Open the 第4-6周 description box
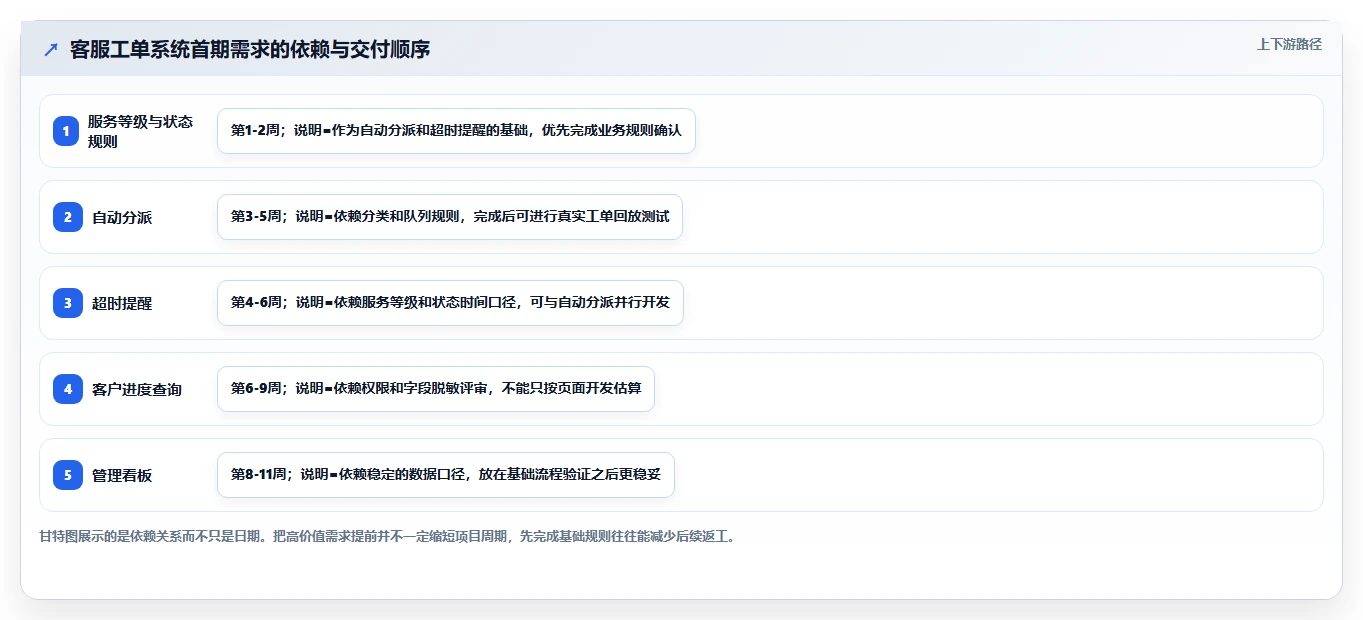 450,303
